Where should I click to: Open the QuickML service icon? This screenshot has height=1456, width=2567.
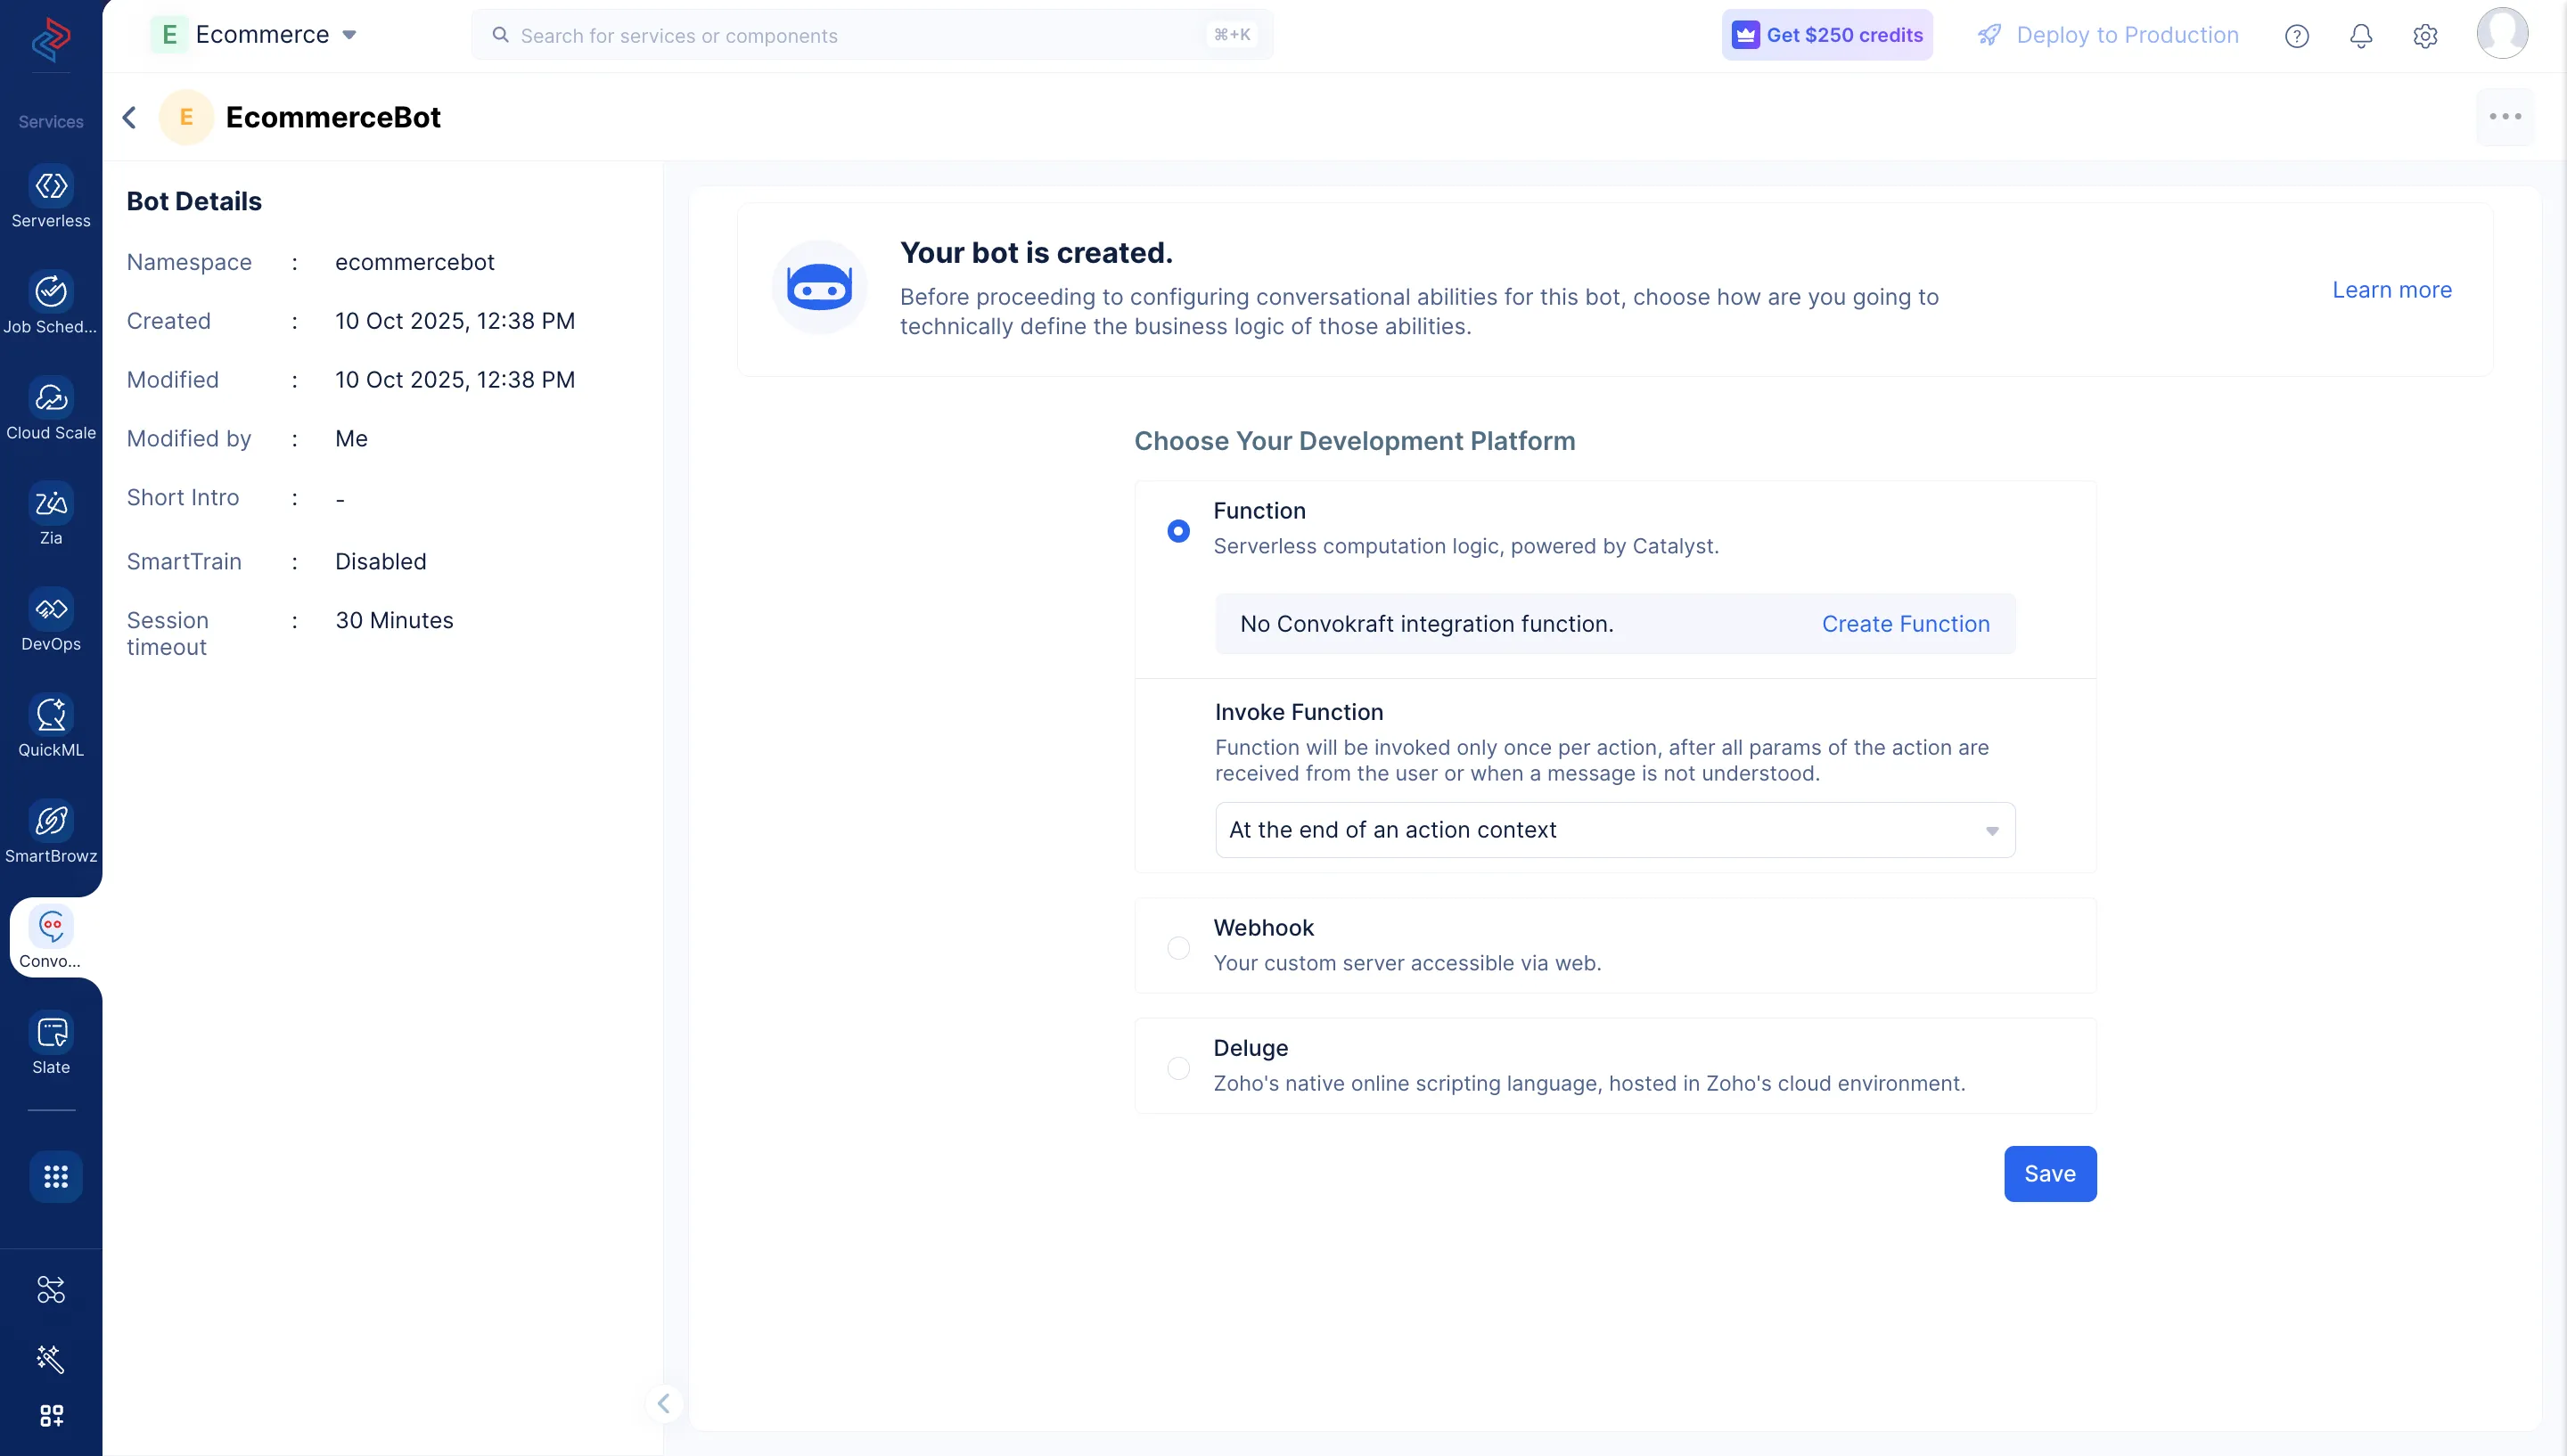pos(51,716)
